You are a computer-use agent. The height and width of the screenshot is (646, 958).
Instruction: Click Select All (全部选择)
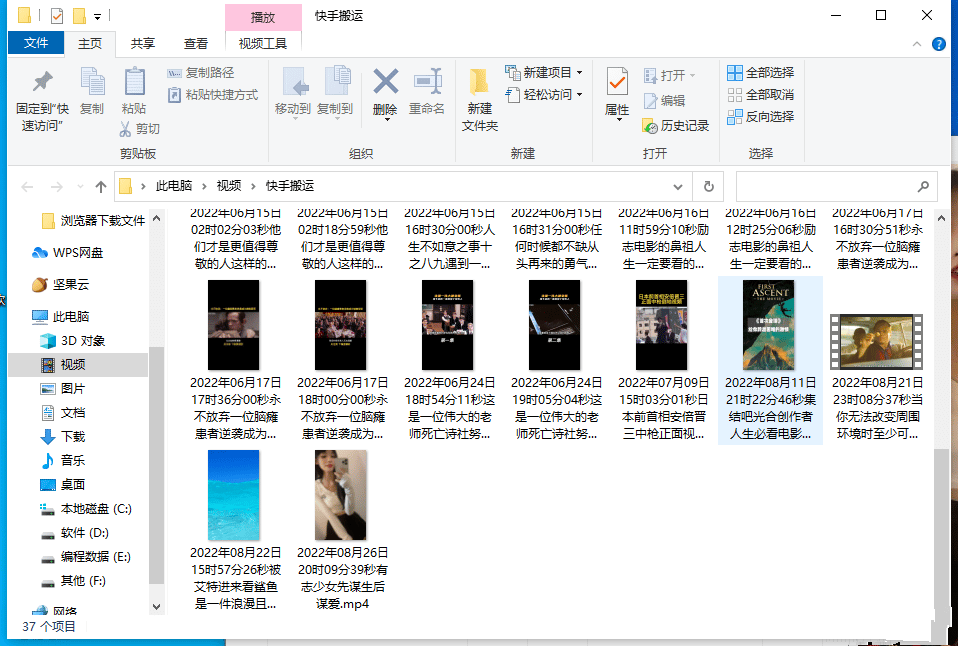(761, 73)
